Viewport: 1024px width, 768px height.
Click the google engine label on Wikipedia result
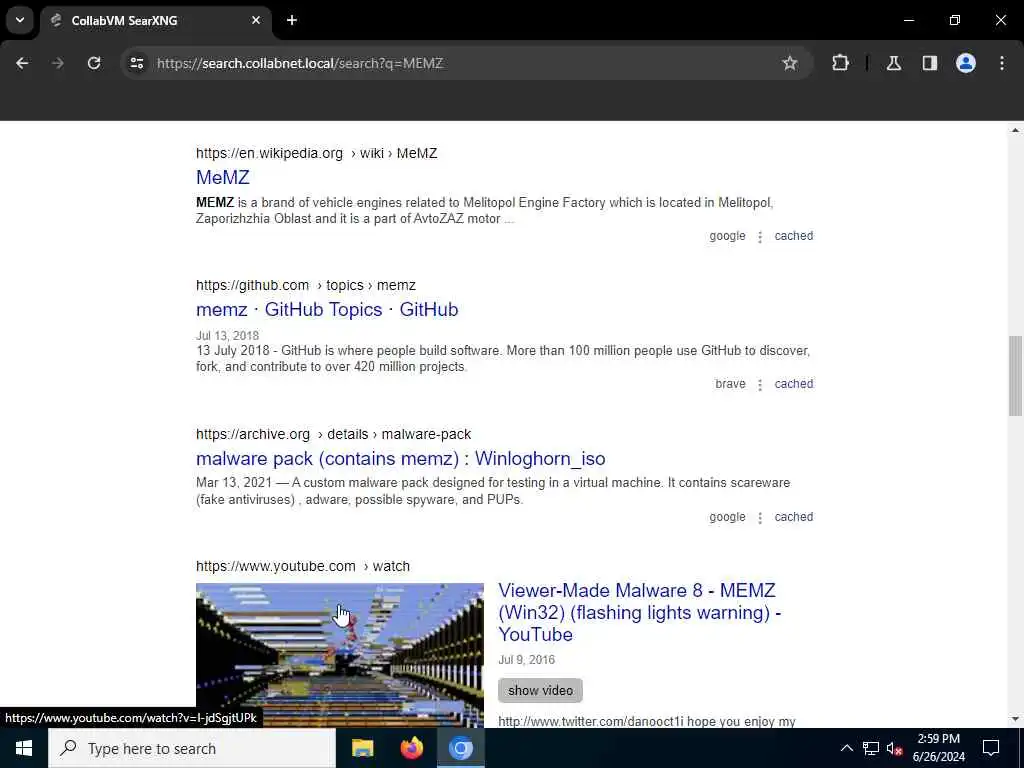727,236
